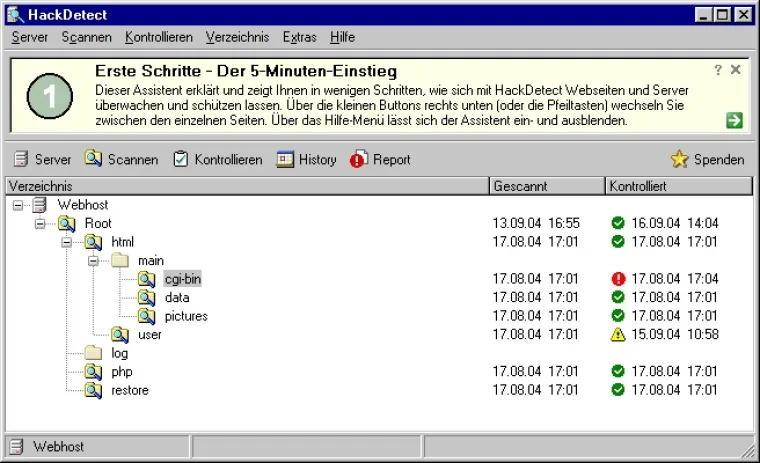The height and width of the screenshot is (463, 760).
Task: Sort by the Gescannt column header
Action: (x=547, y=186)
